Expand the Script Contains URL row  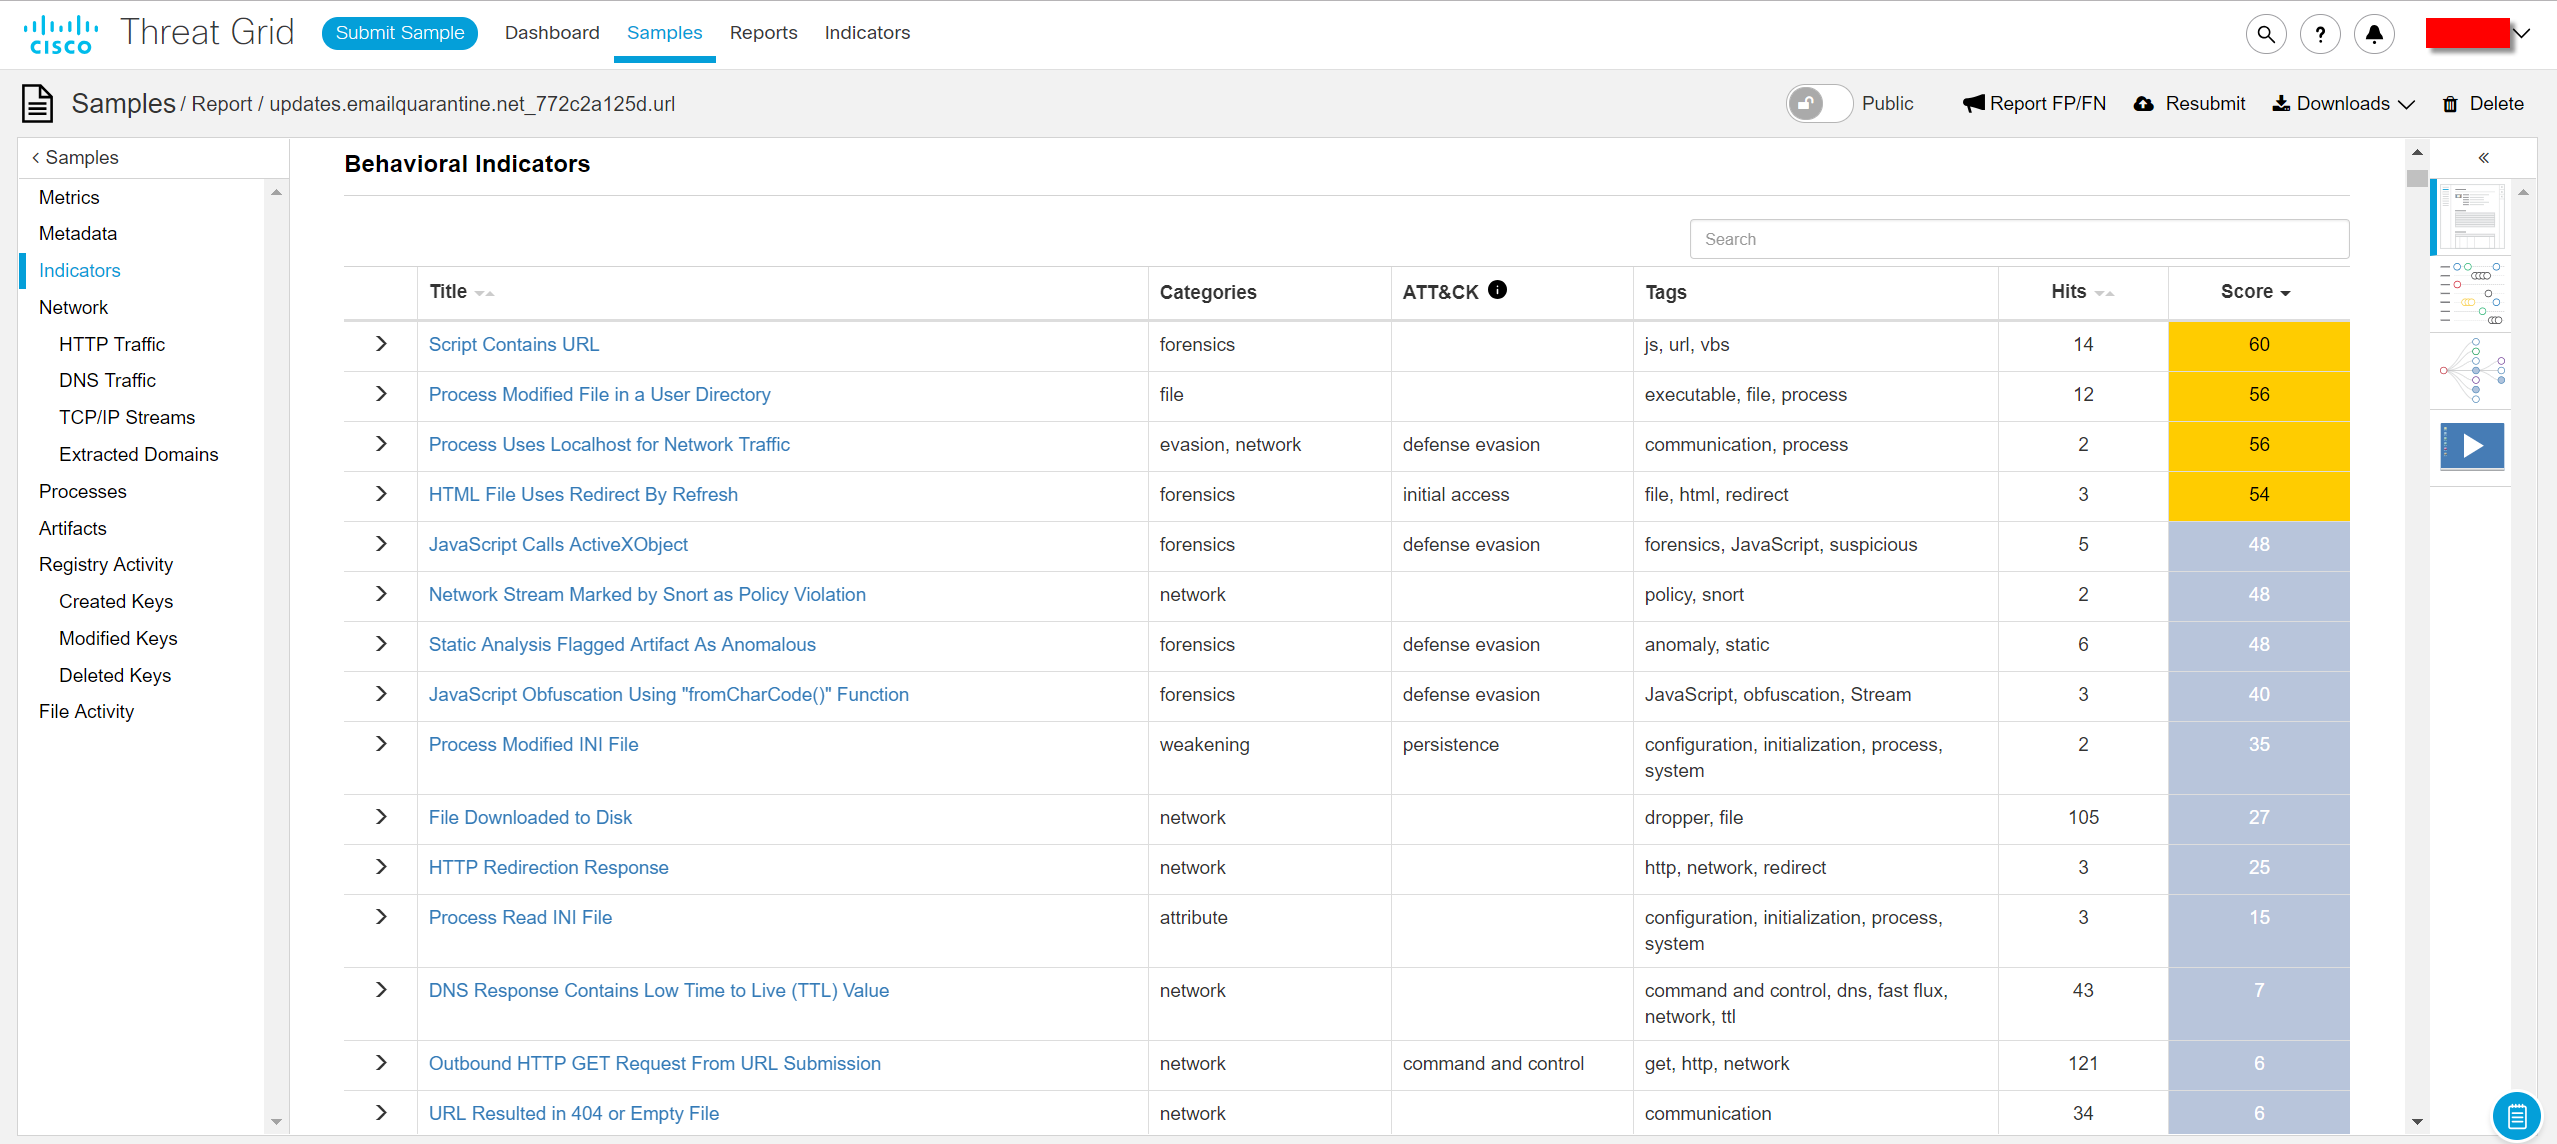pyautogui.click(x=381, y=344)
